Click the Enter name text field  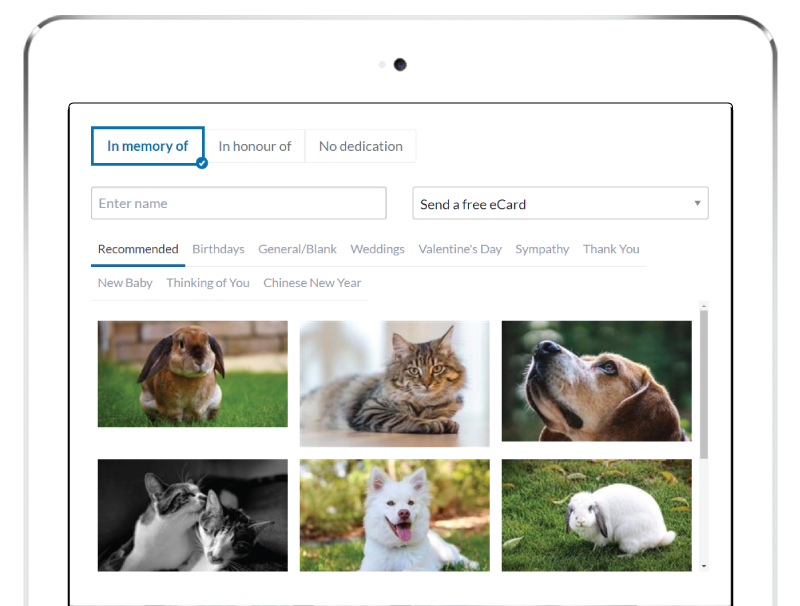pyautogui.click(x=238, y=203)
